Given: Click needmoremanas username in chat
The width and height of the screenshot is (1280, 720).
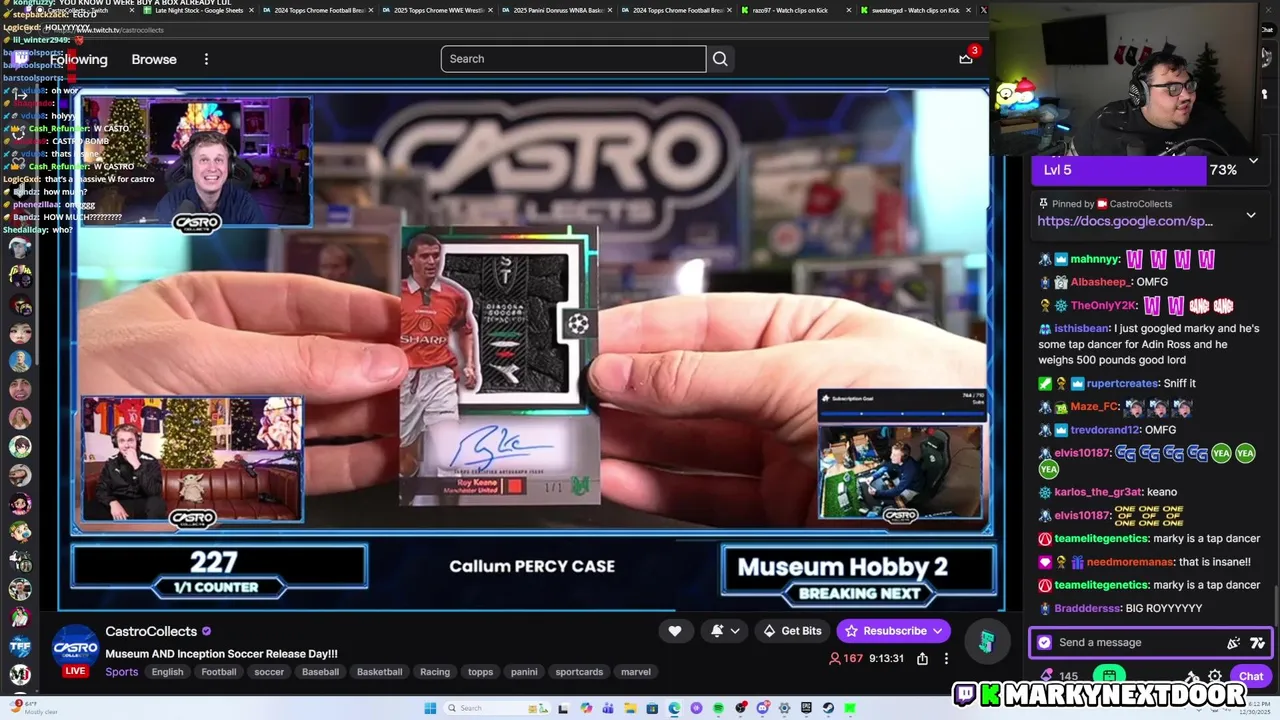Looking at the screenshot, I should 1129,562.
